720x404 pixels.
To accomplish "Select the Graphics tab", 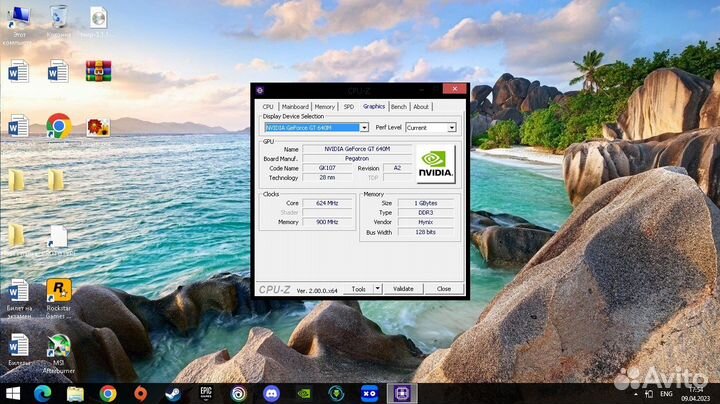I will point(374,106).
